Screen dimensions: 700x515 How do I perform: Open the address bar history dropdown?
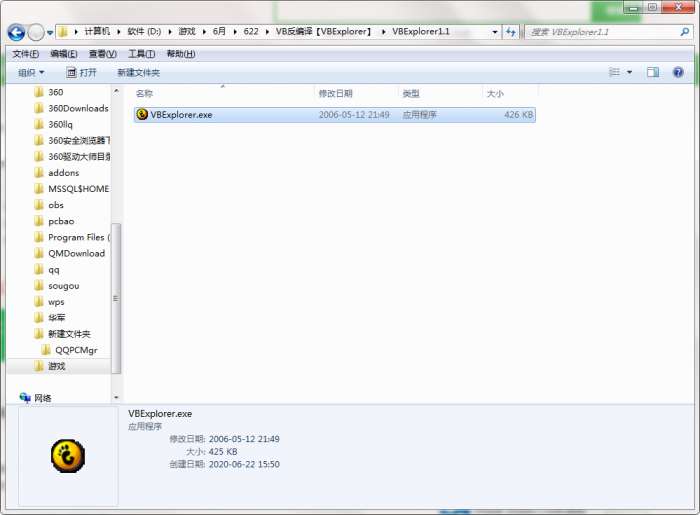pyautogui.click(x=495, y=32)
